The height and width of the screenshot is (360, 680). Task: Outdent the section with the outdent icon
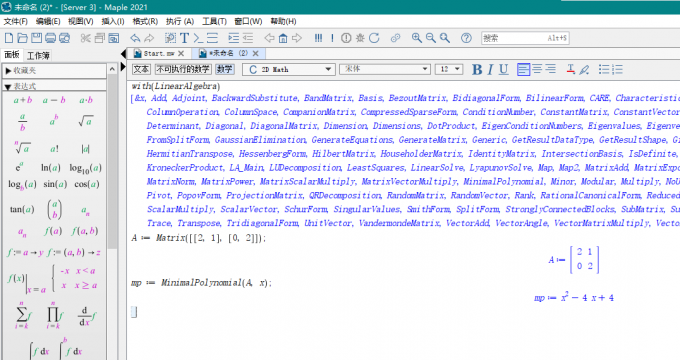tap(248, 38)
